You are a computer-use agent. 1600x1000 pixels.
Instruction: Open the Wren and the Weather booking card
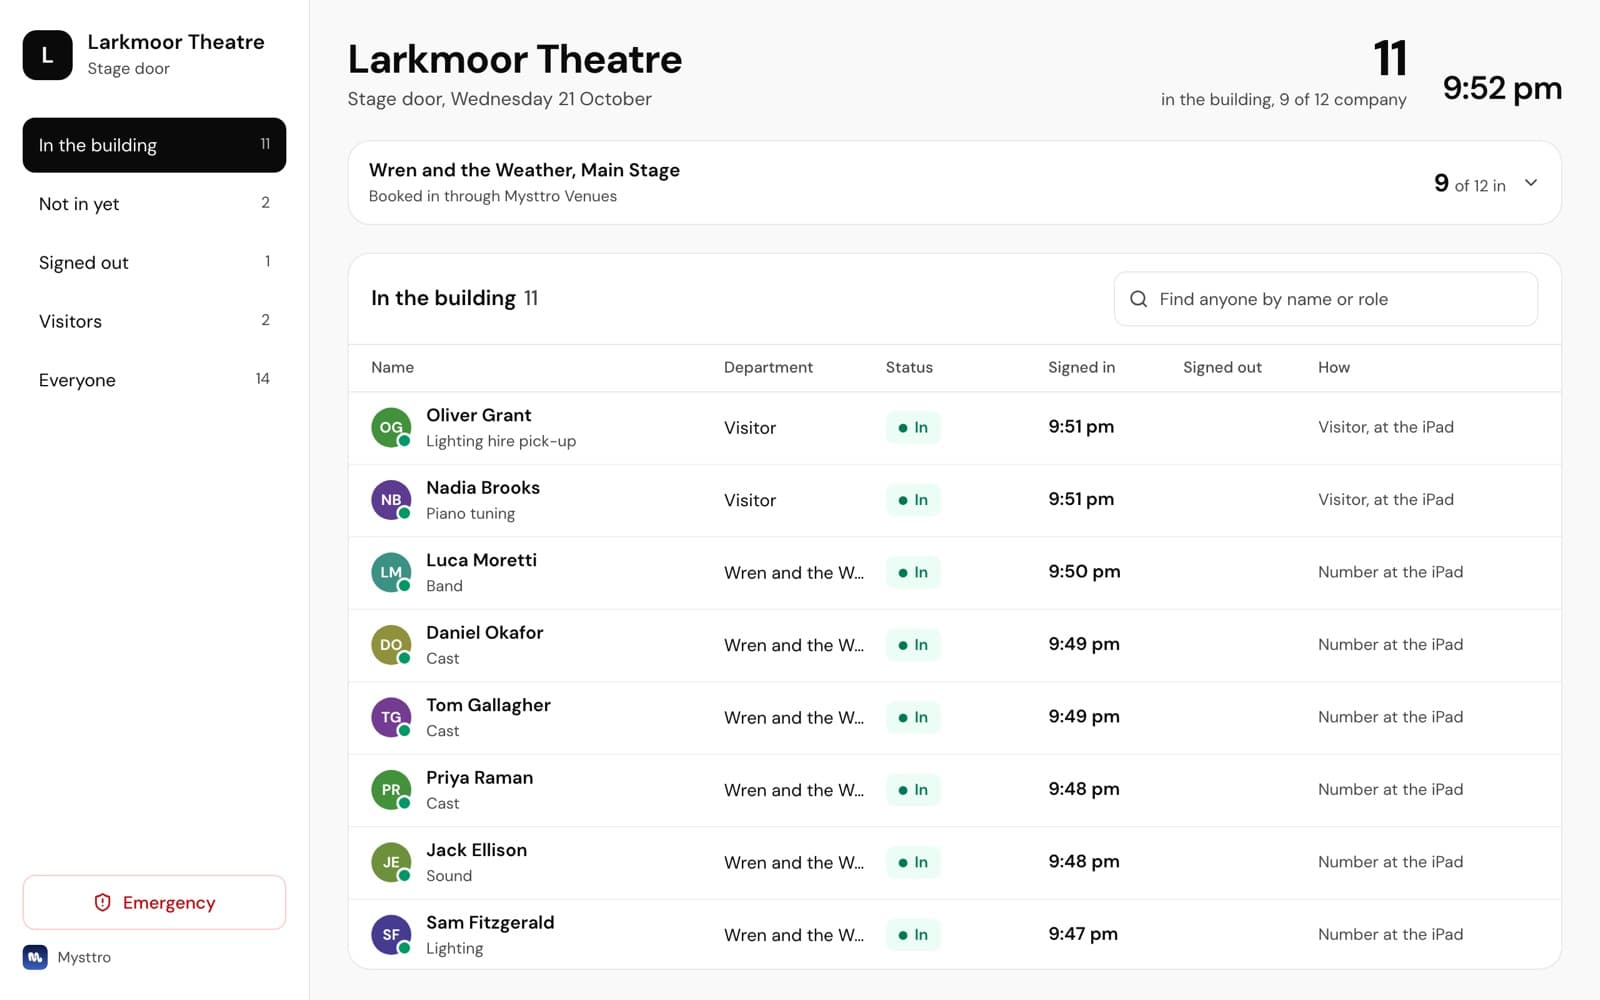954,182
